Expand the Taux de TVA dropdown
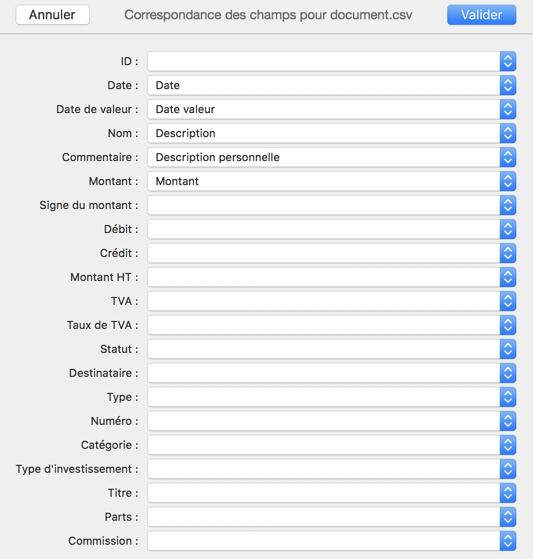 [x=332, y=325]
